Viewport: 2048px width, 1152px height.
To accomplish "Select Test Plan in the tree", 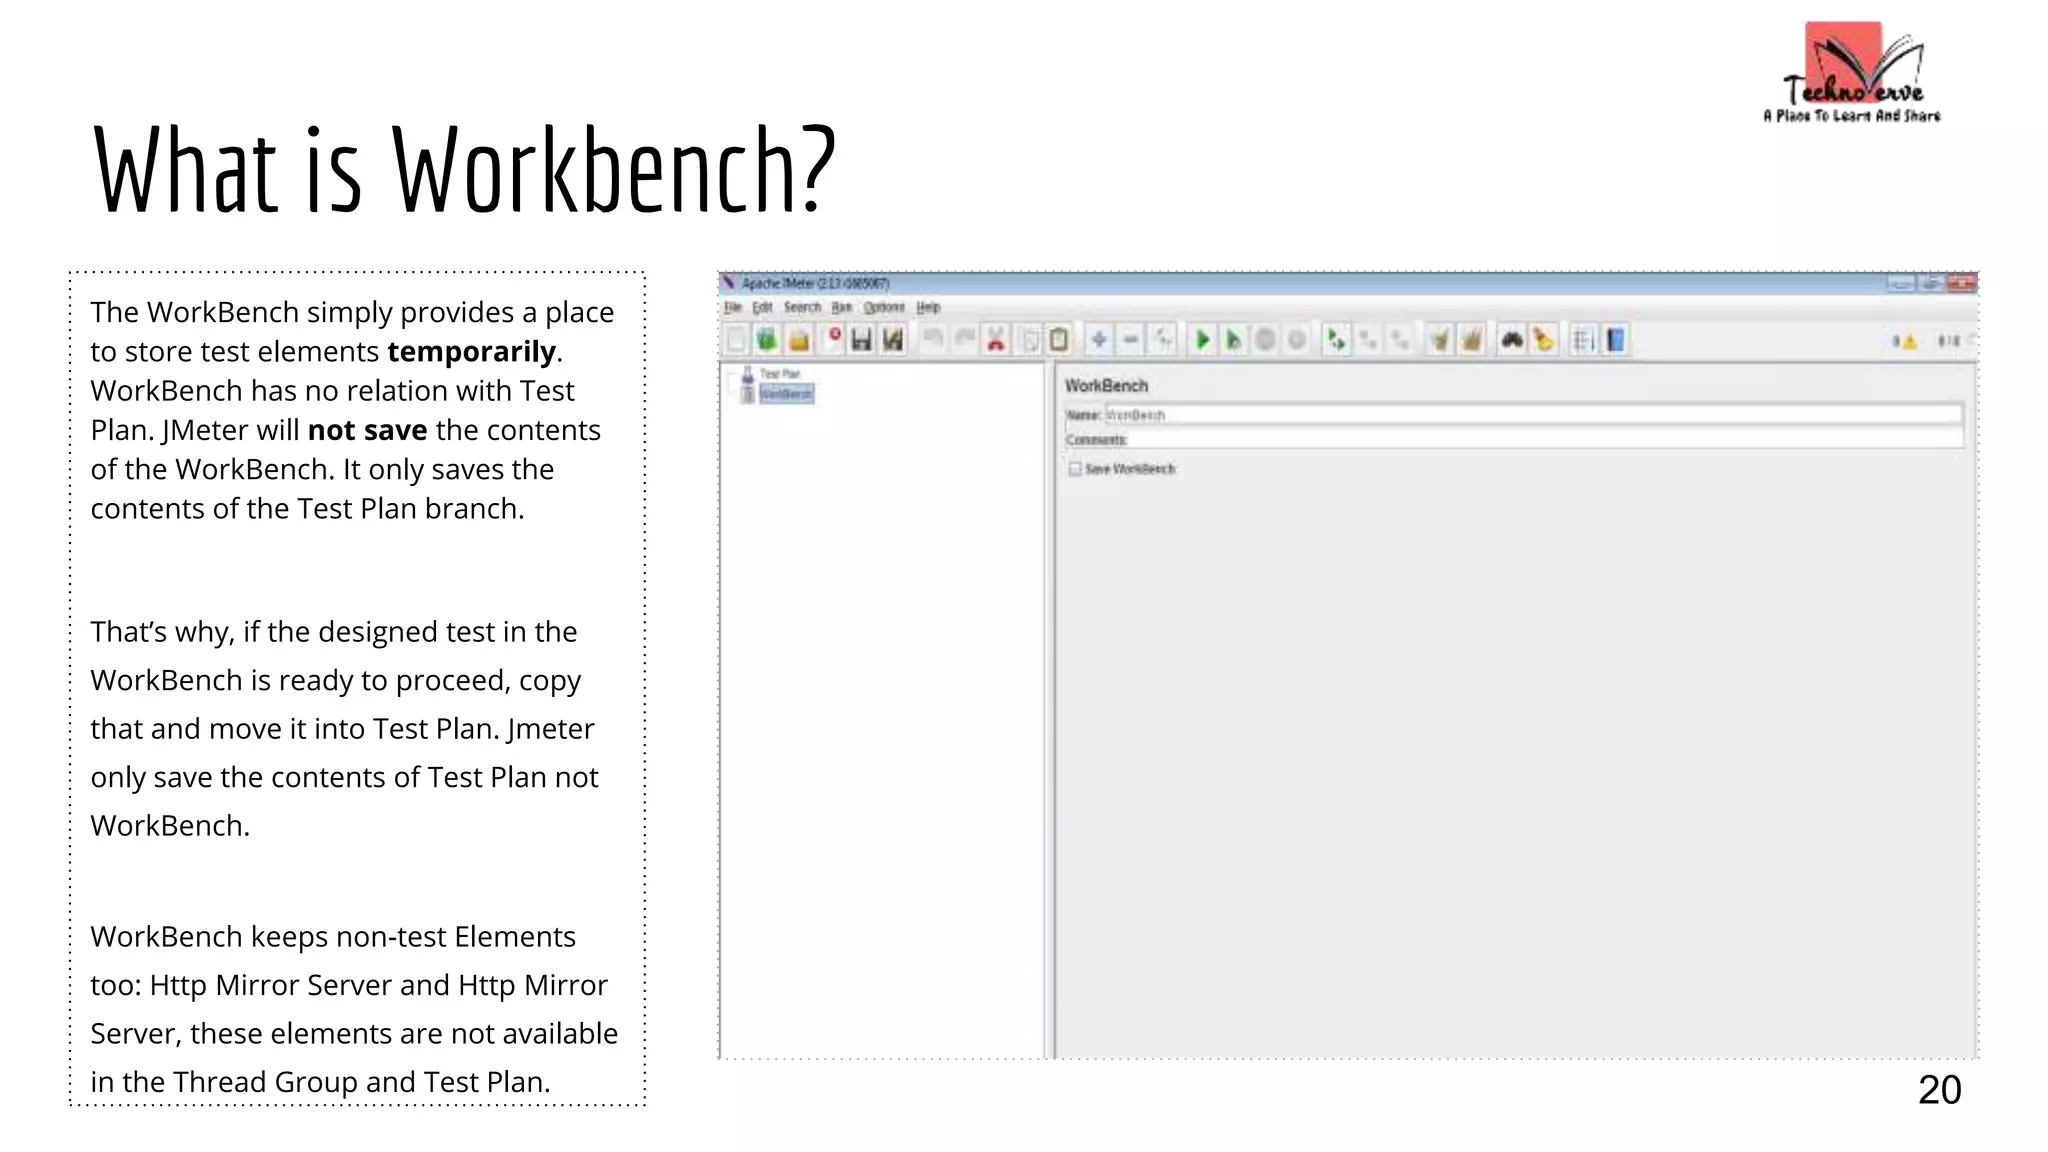I will click(780, 374).
